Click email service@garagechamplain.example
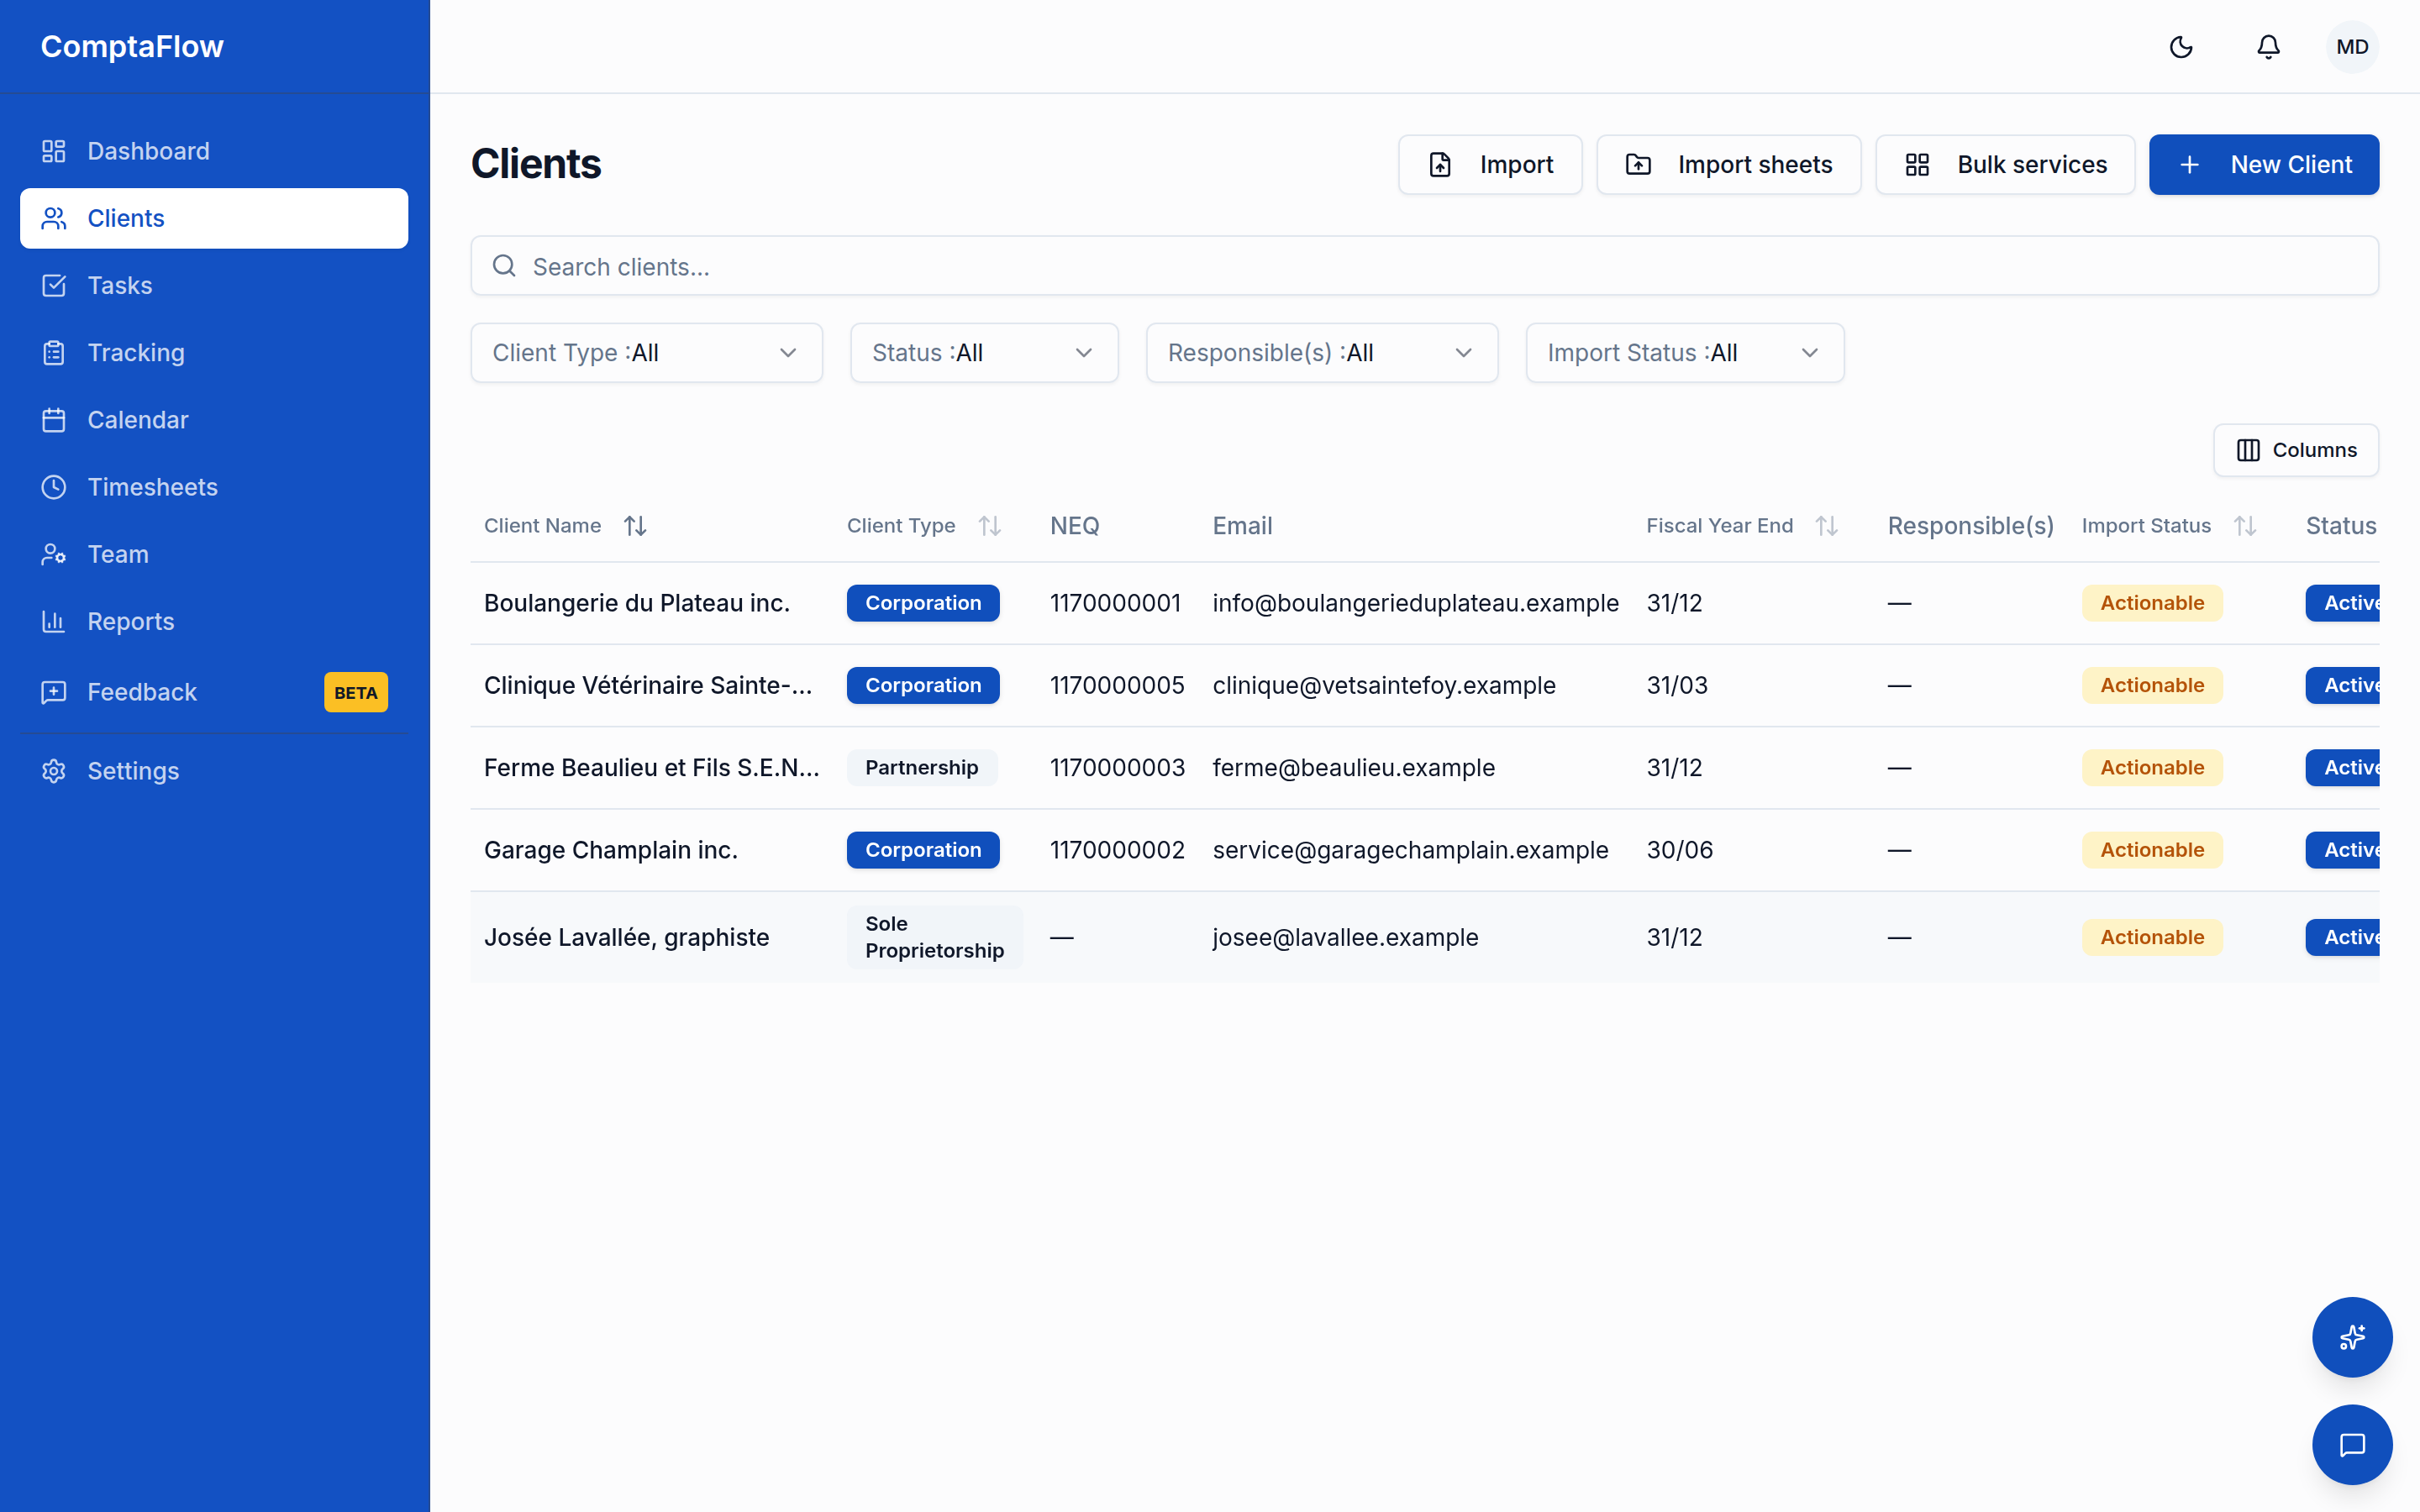Viewport: 2420px width, 1512px height. click(1410, 850)
